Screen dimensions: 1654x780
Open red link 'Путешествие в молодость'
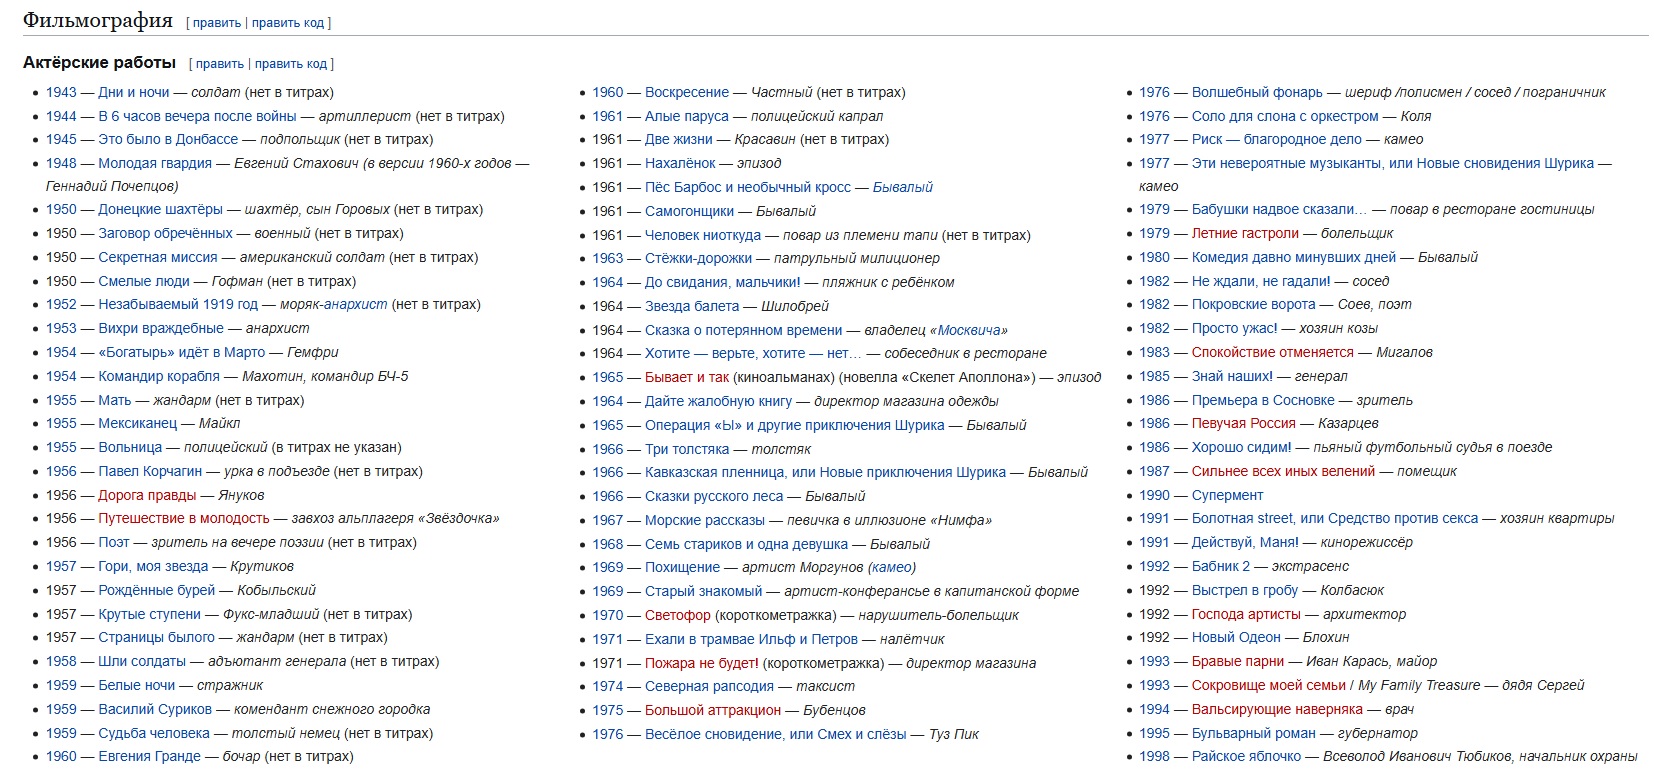click(x=184, y=518)
